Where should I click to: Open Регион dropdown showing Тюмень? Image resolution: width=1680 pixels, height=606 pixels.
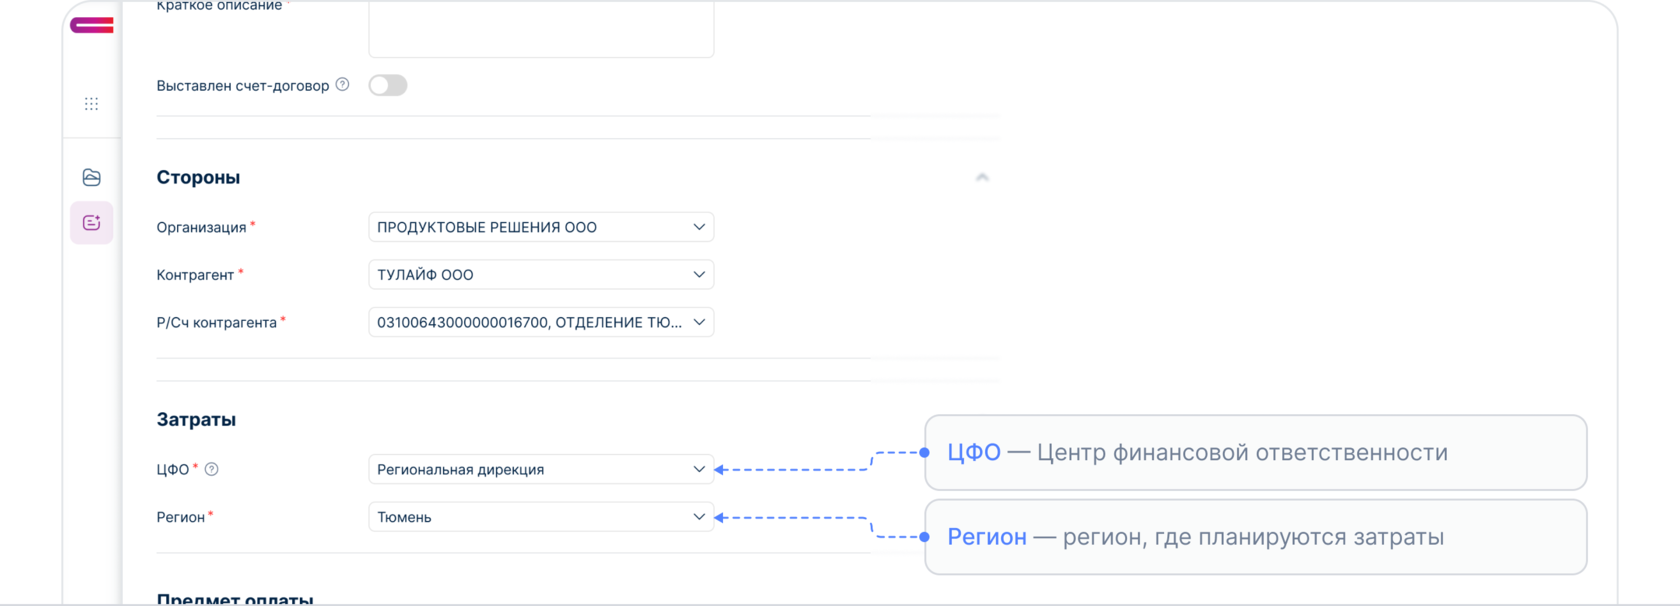pos(540,517)
